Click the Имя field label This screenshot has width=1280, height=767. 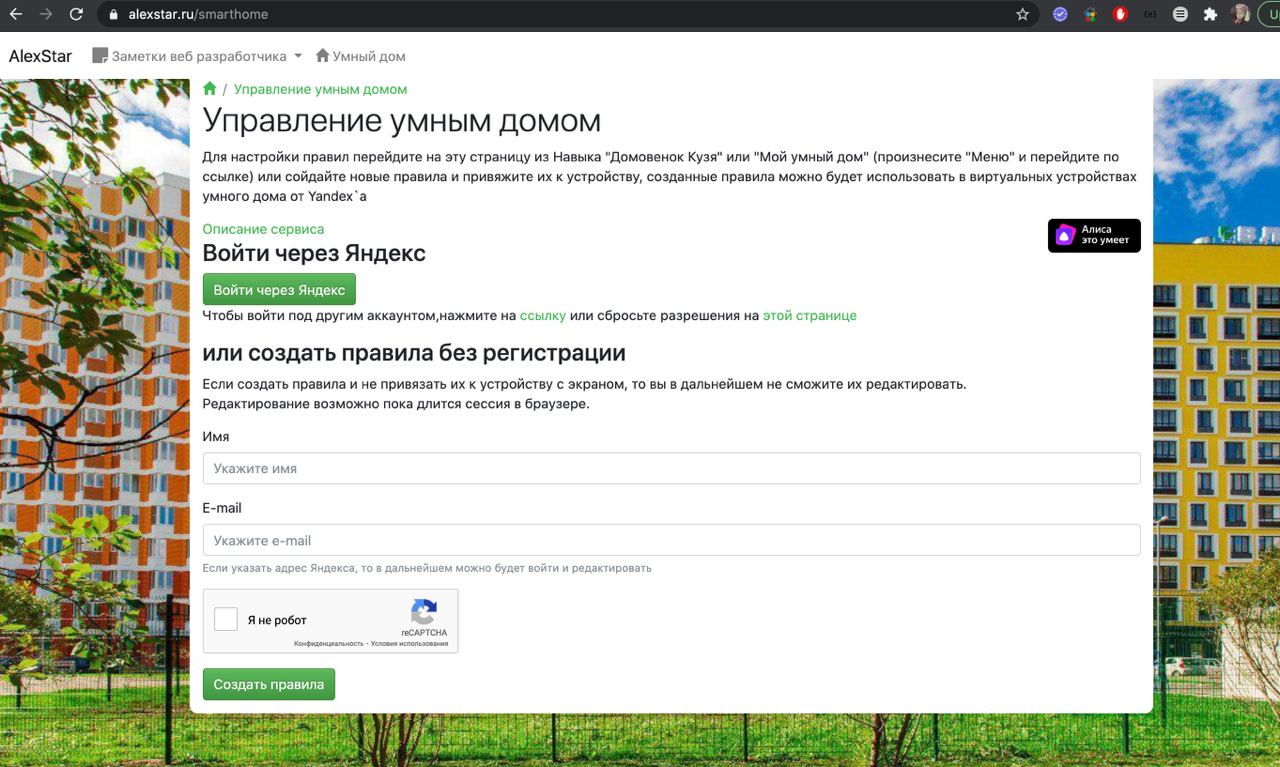216,436
